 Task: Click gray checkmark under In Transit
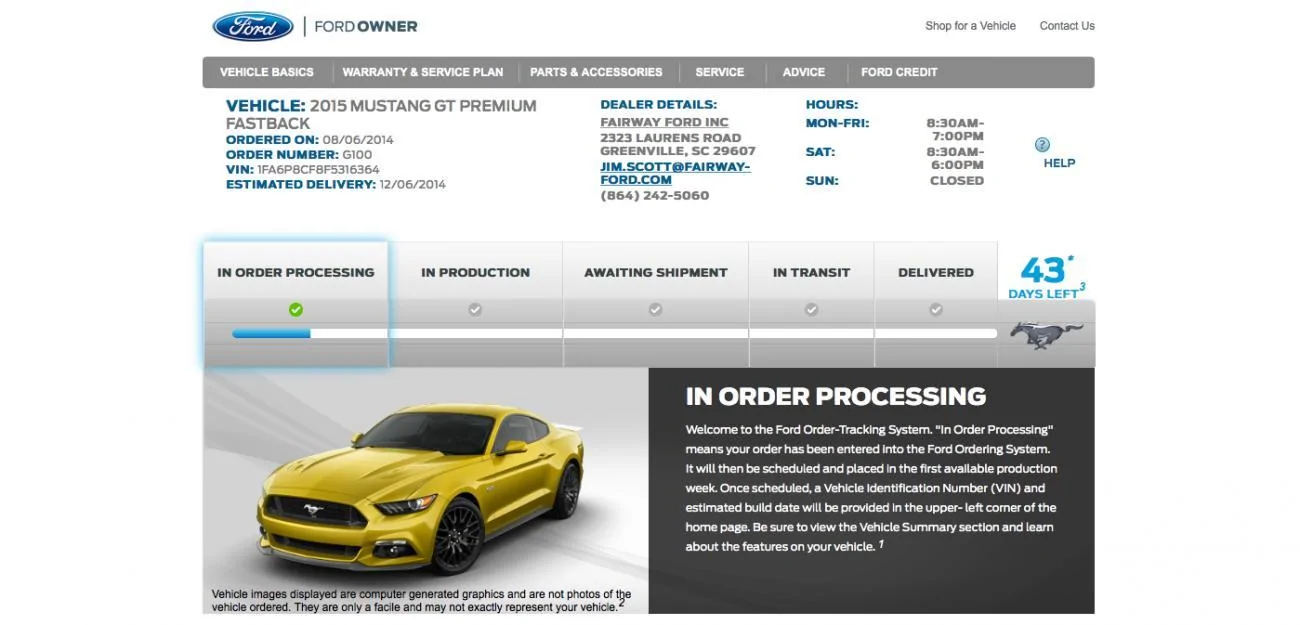click(x=811, y=310)
